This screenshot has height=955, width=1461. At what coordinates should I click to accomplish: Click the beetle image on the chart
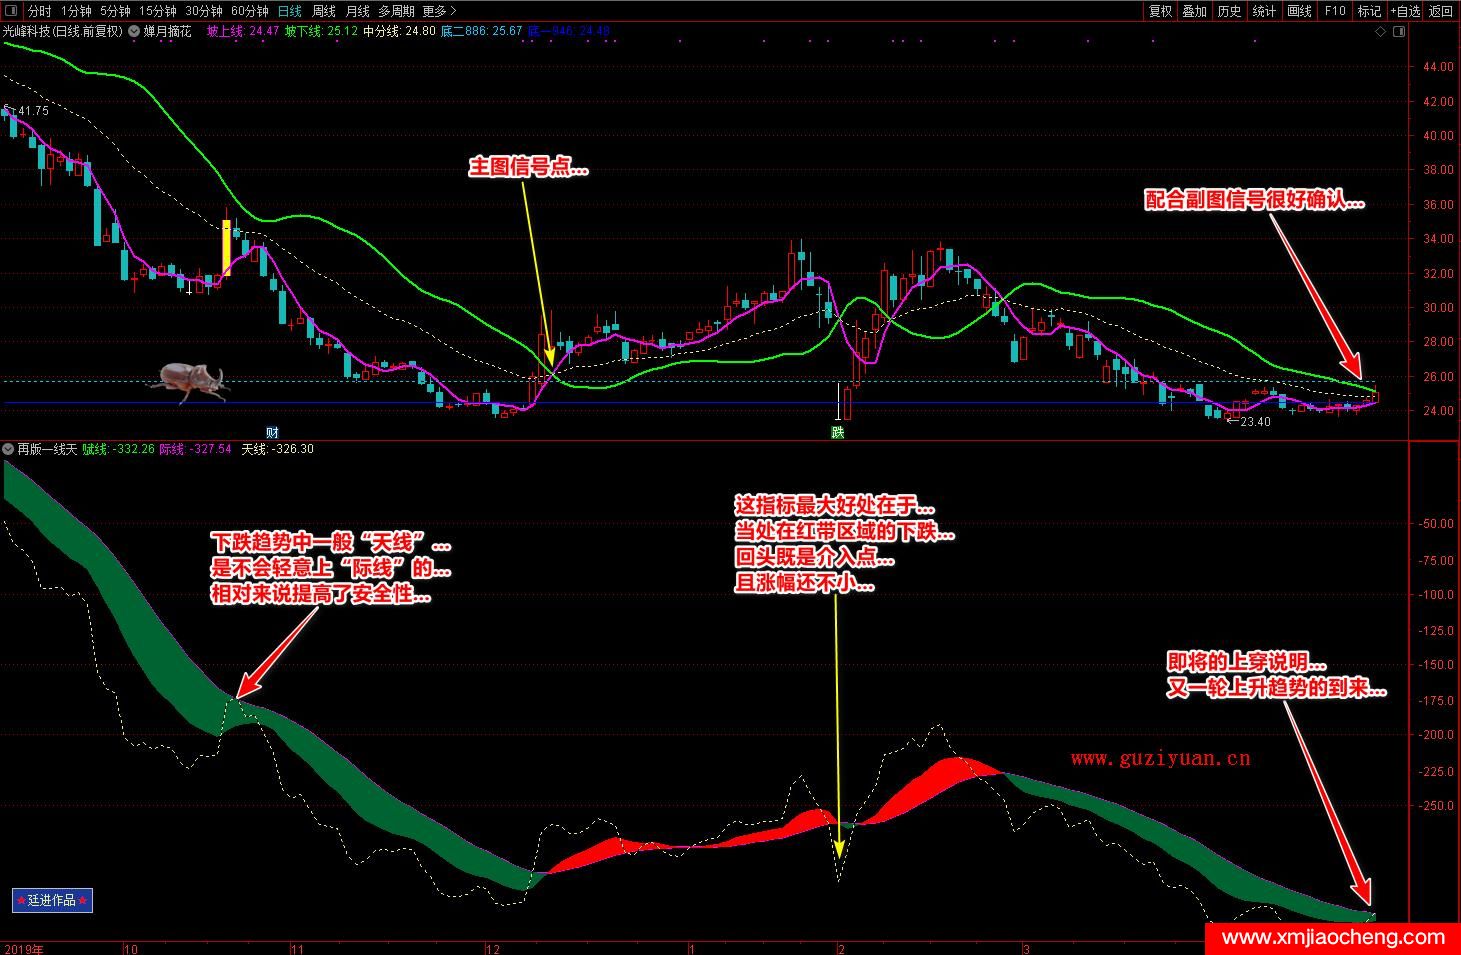(x=188, y=381)
